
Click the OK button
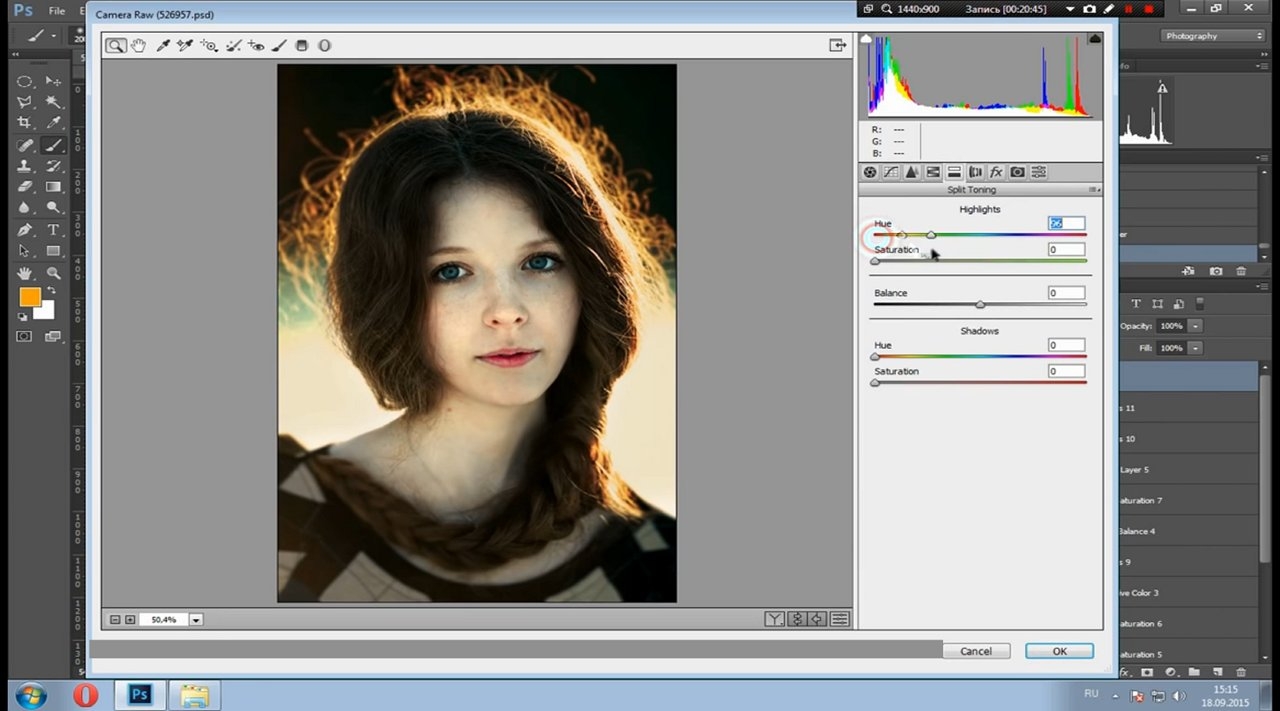[1059, 651]
